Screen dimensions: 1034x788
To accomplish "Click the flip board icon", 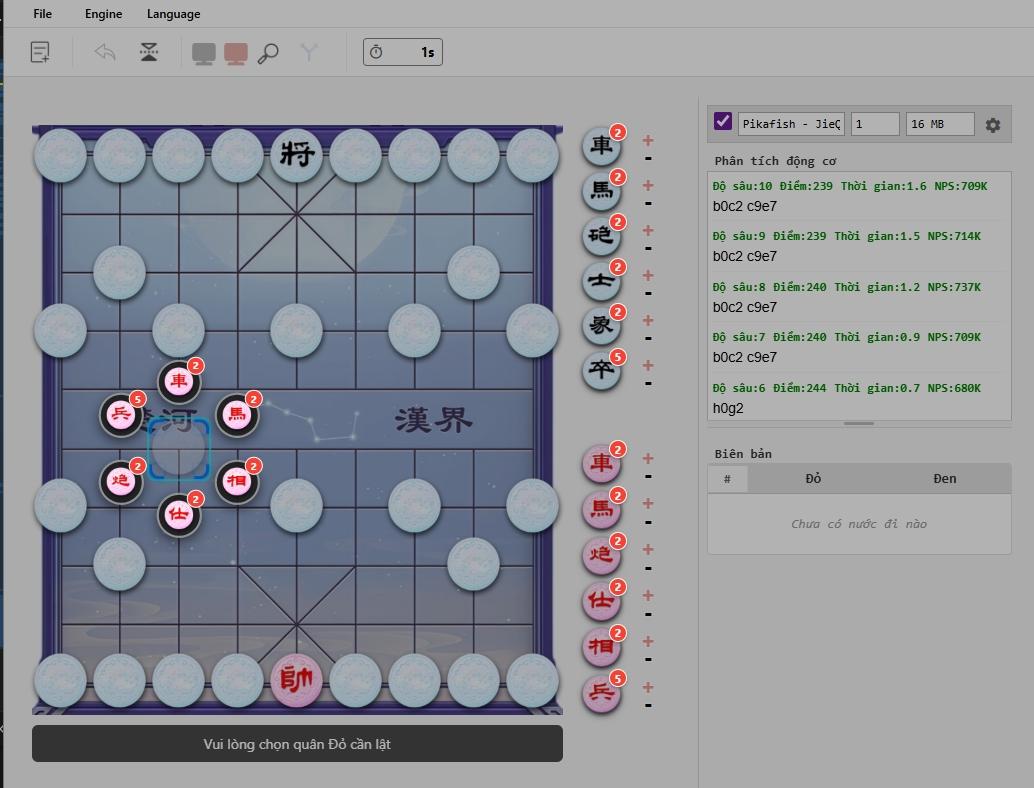I will click(x=149, y=52).
